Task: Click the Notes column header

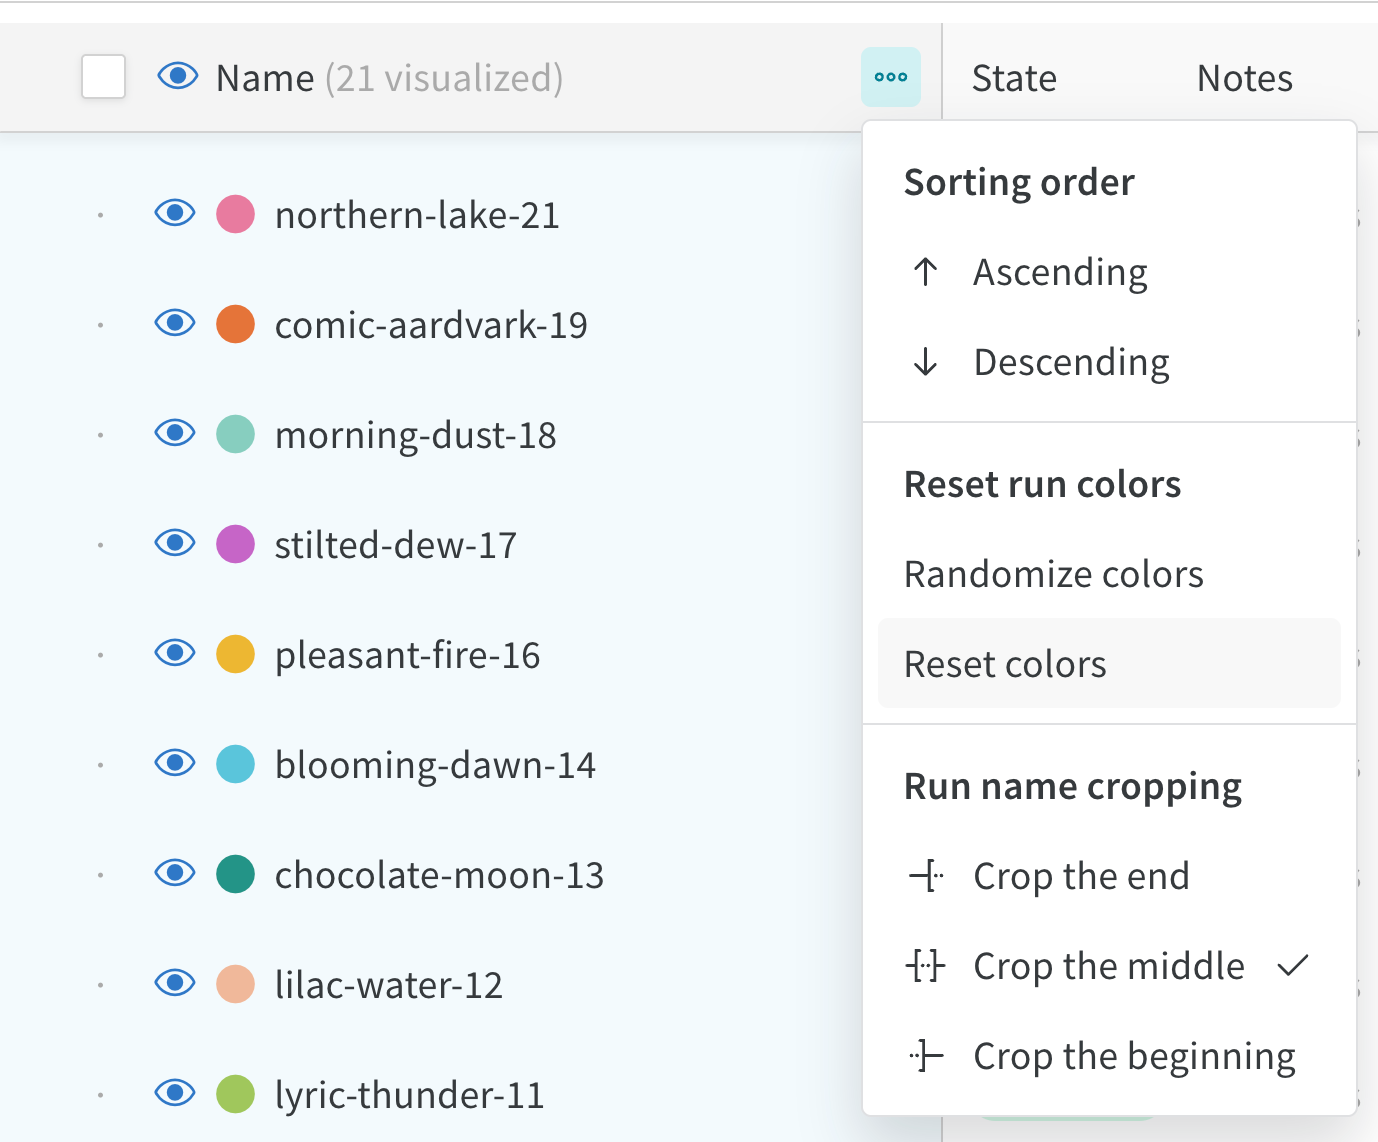Action: click(x=1243, y=76)
